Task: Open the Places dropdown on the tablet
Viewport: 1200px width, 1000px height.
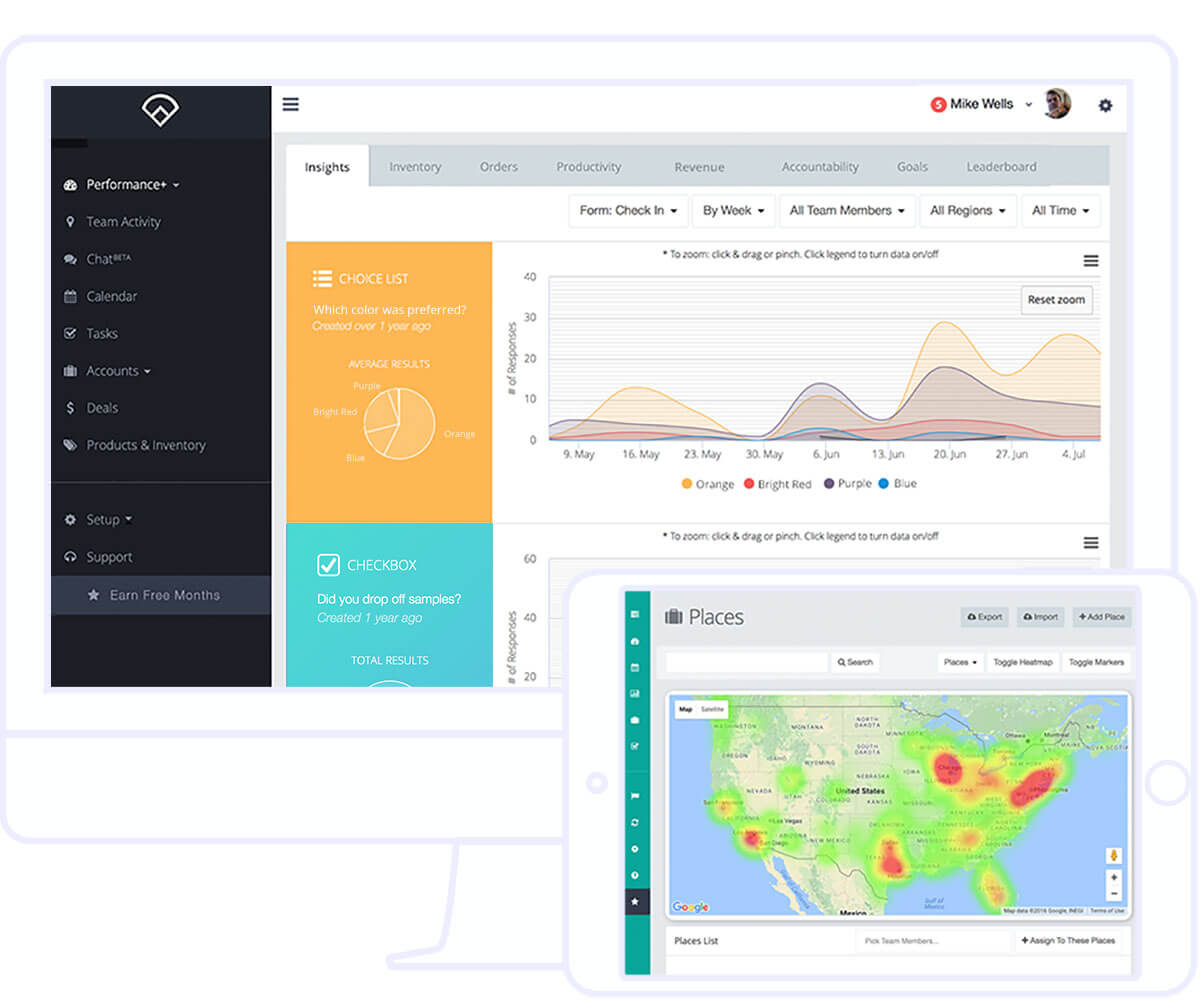Action: click(961, 662)
